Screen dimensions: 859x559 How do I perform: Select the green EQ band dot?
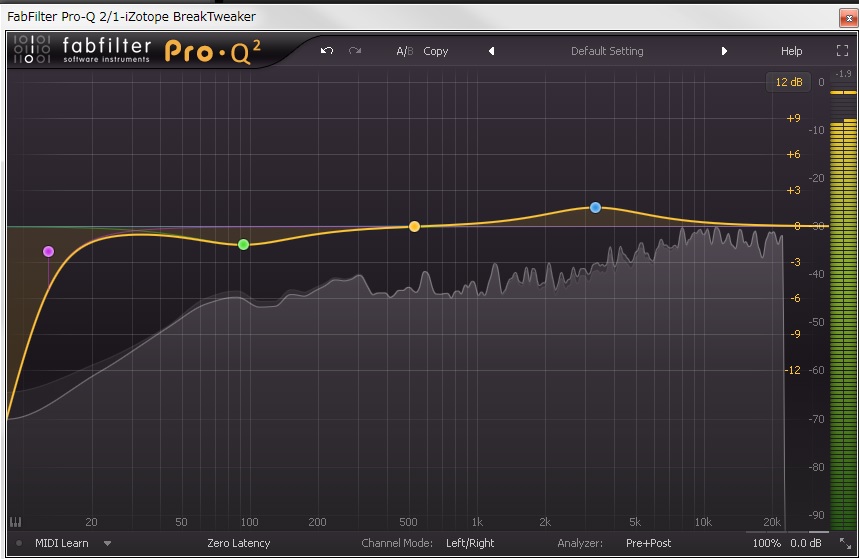pyautogui.click(x=244, y=244)
